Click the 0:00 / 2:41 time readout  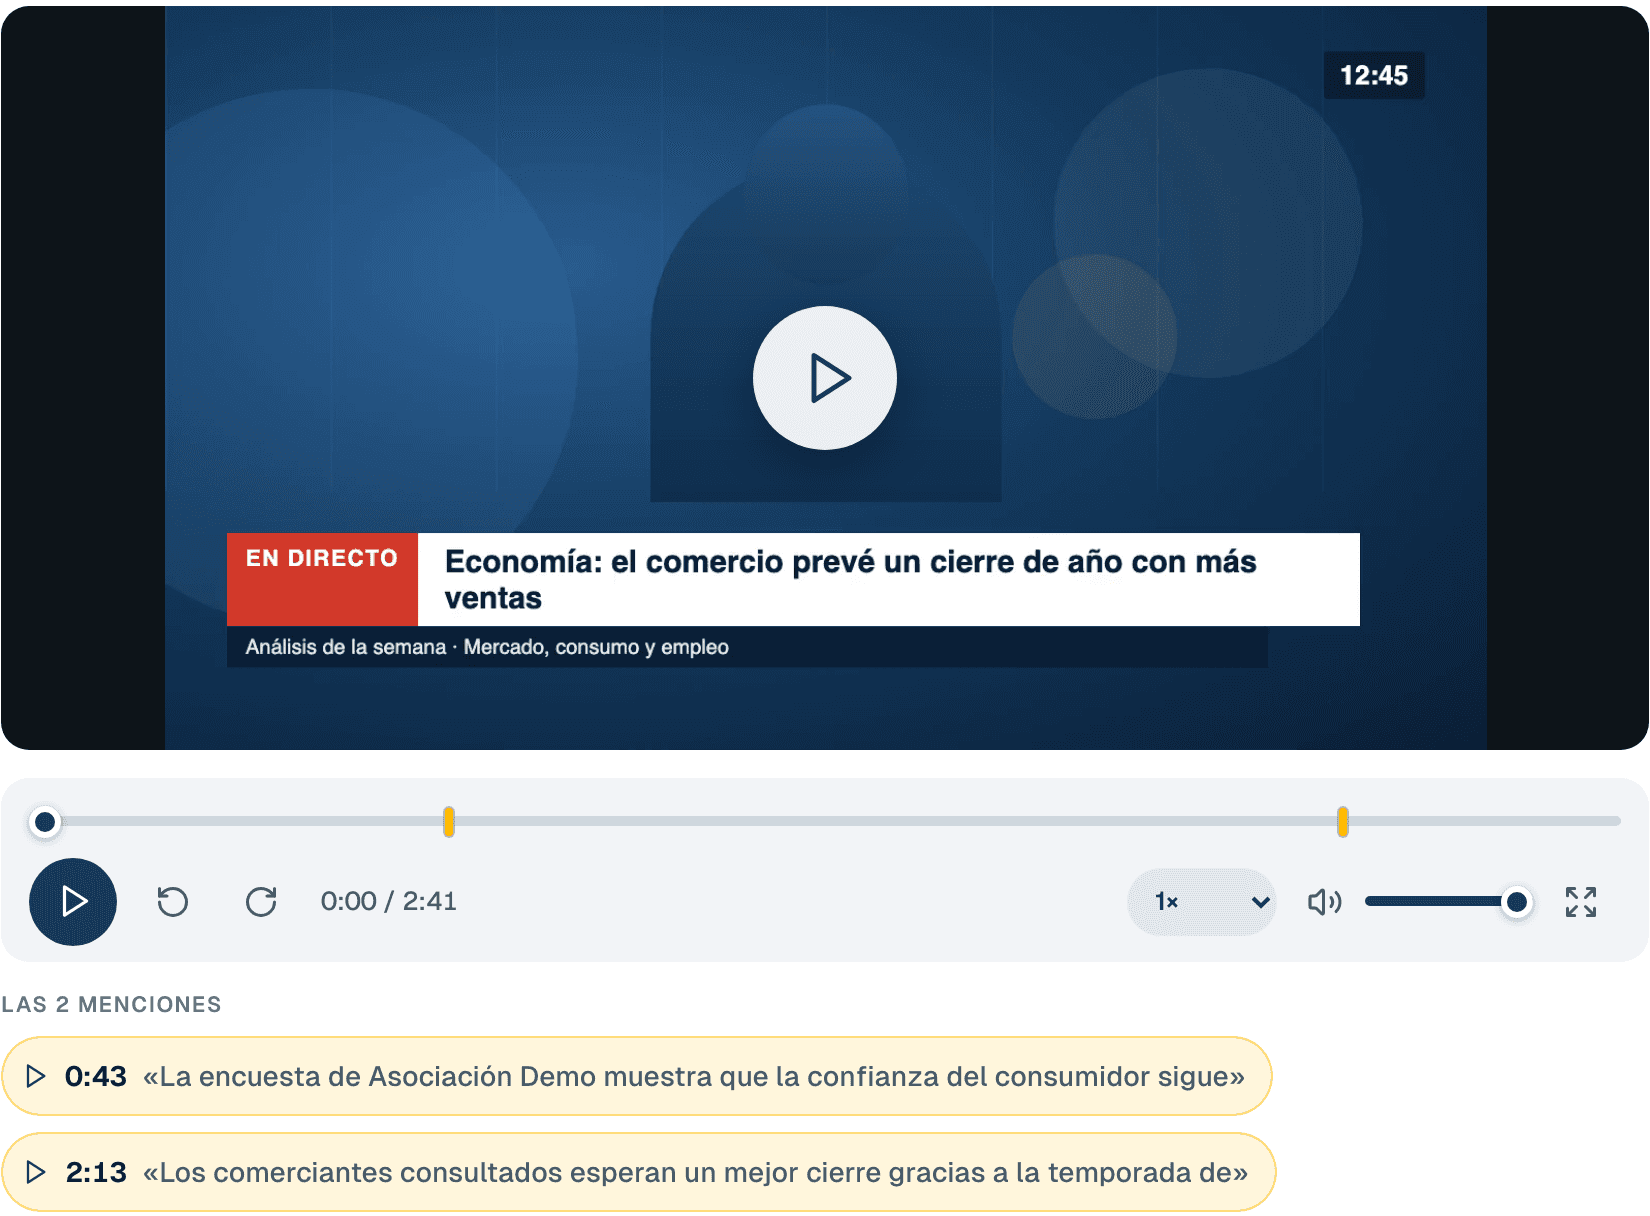pos(388,902)
